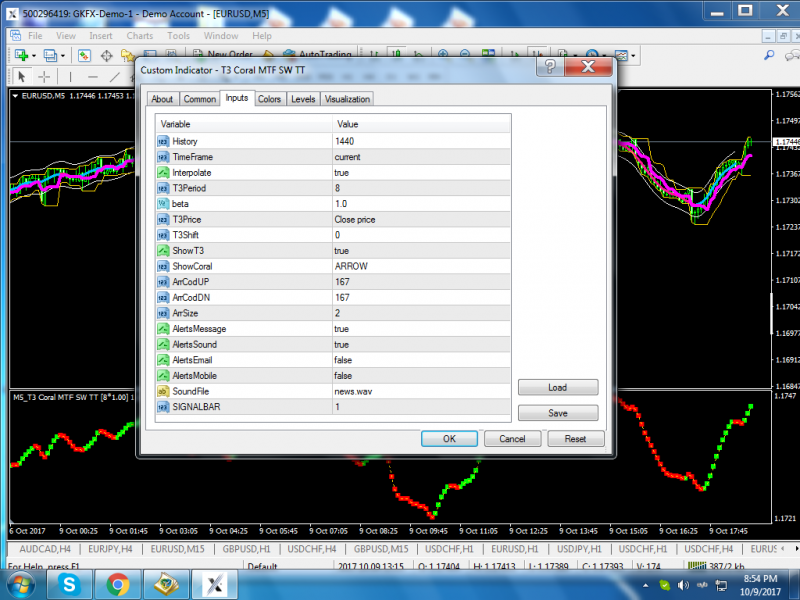Open the New Chart toolbar icon
The width and height of the screenshot is (800, 600).
tap(21, 55)
